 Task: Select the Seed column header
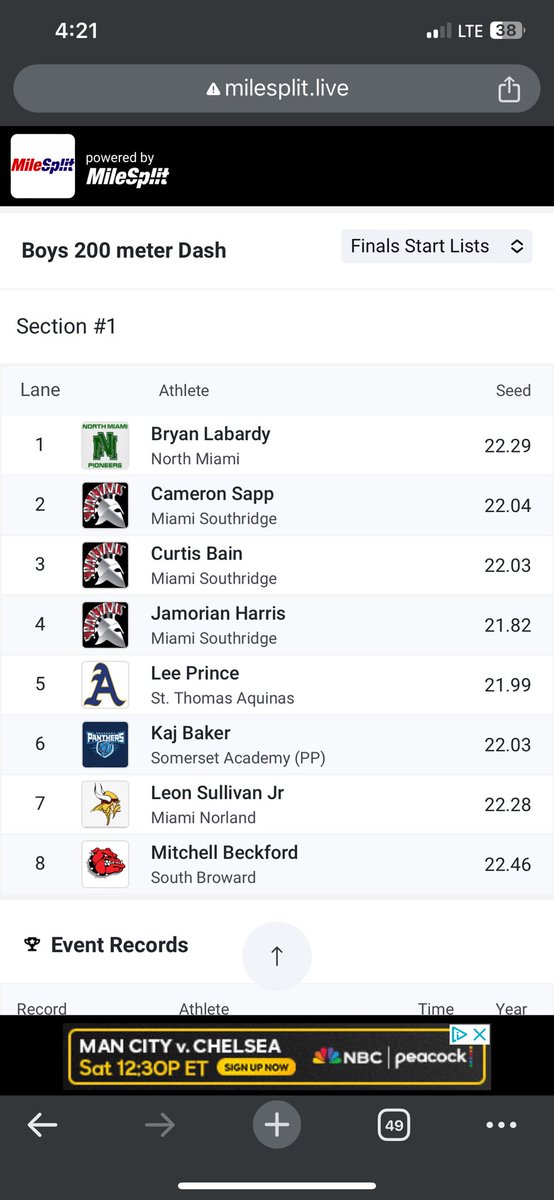pyautogui.click(x=513, y=390)
